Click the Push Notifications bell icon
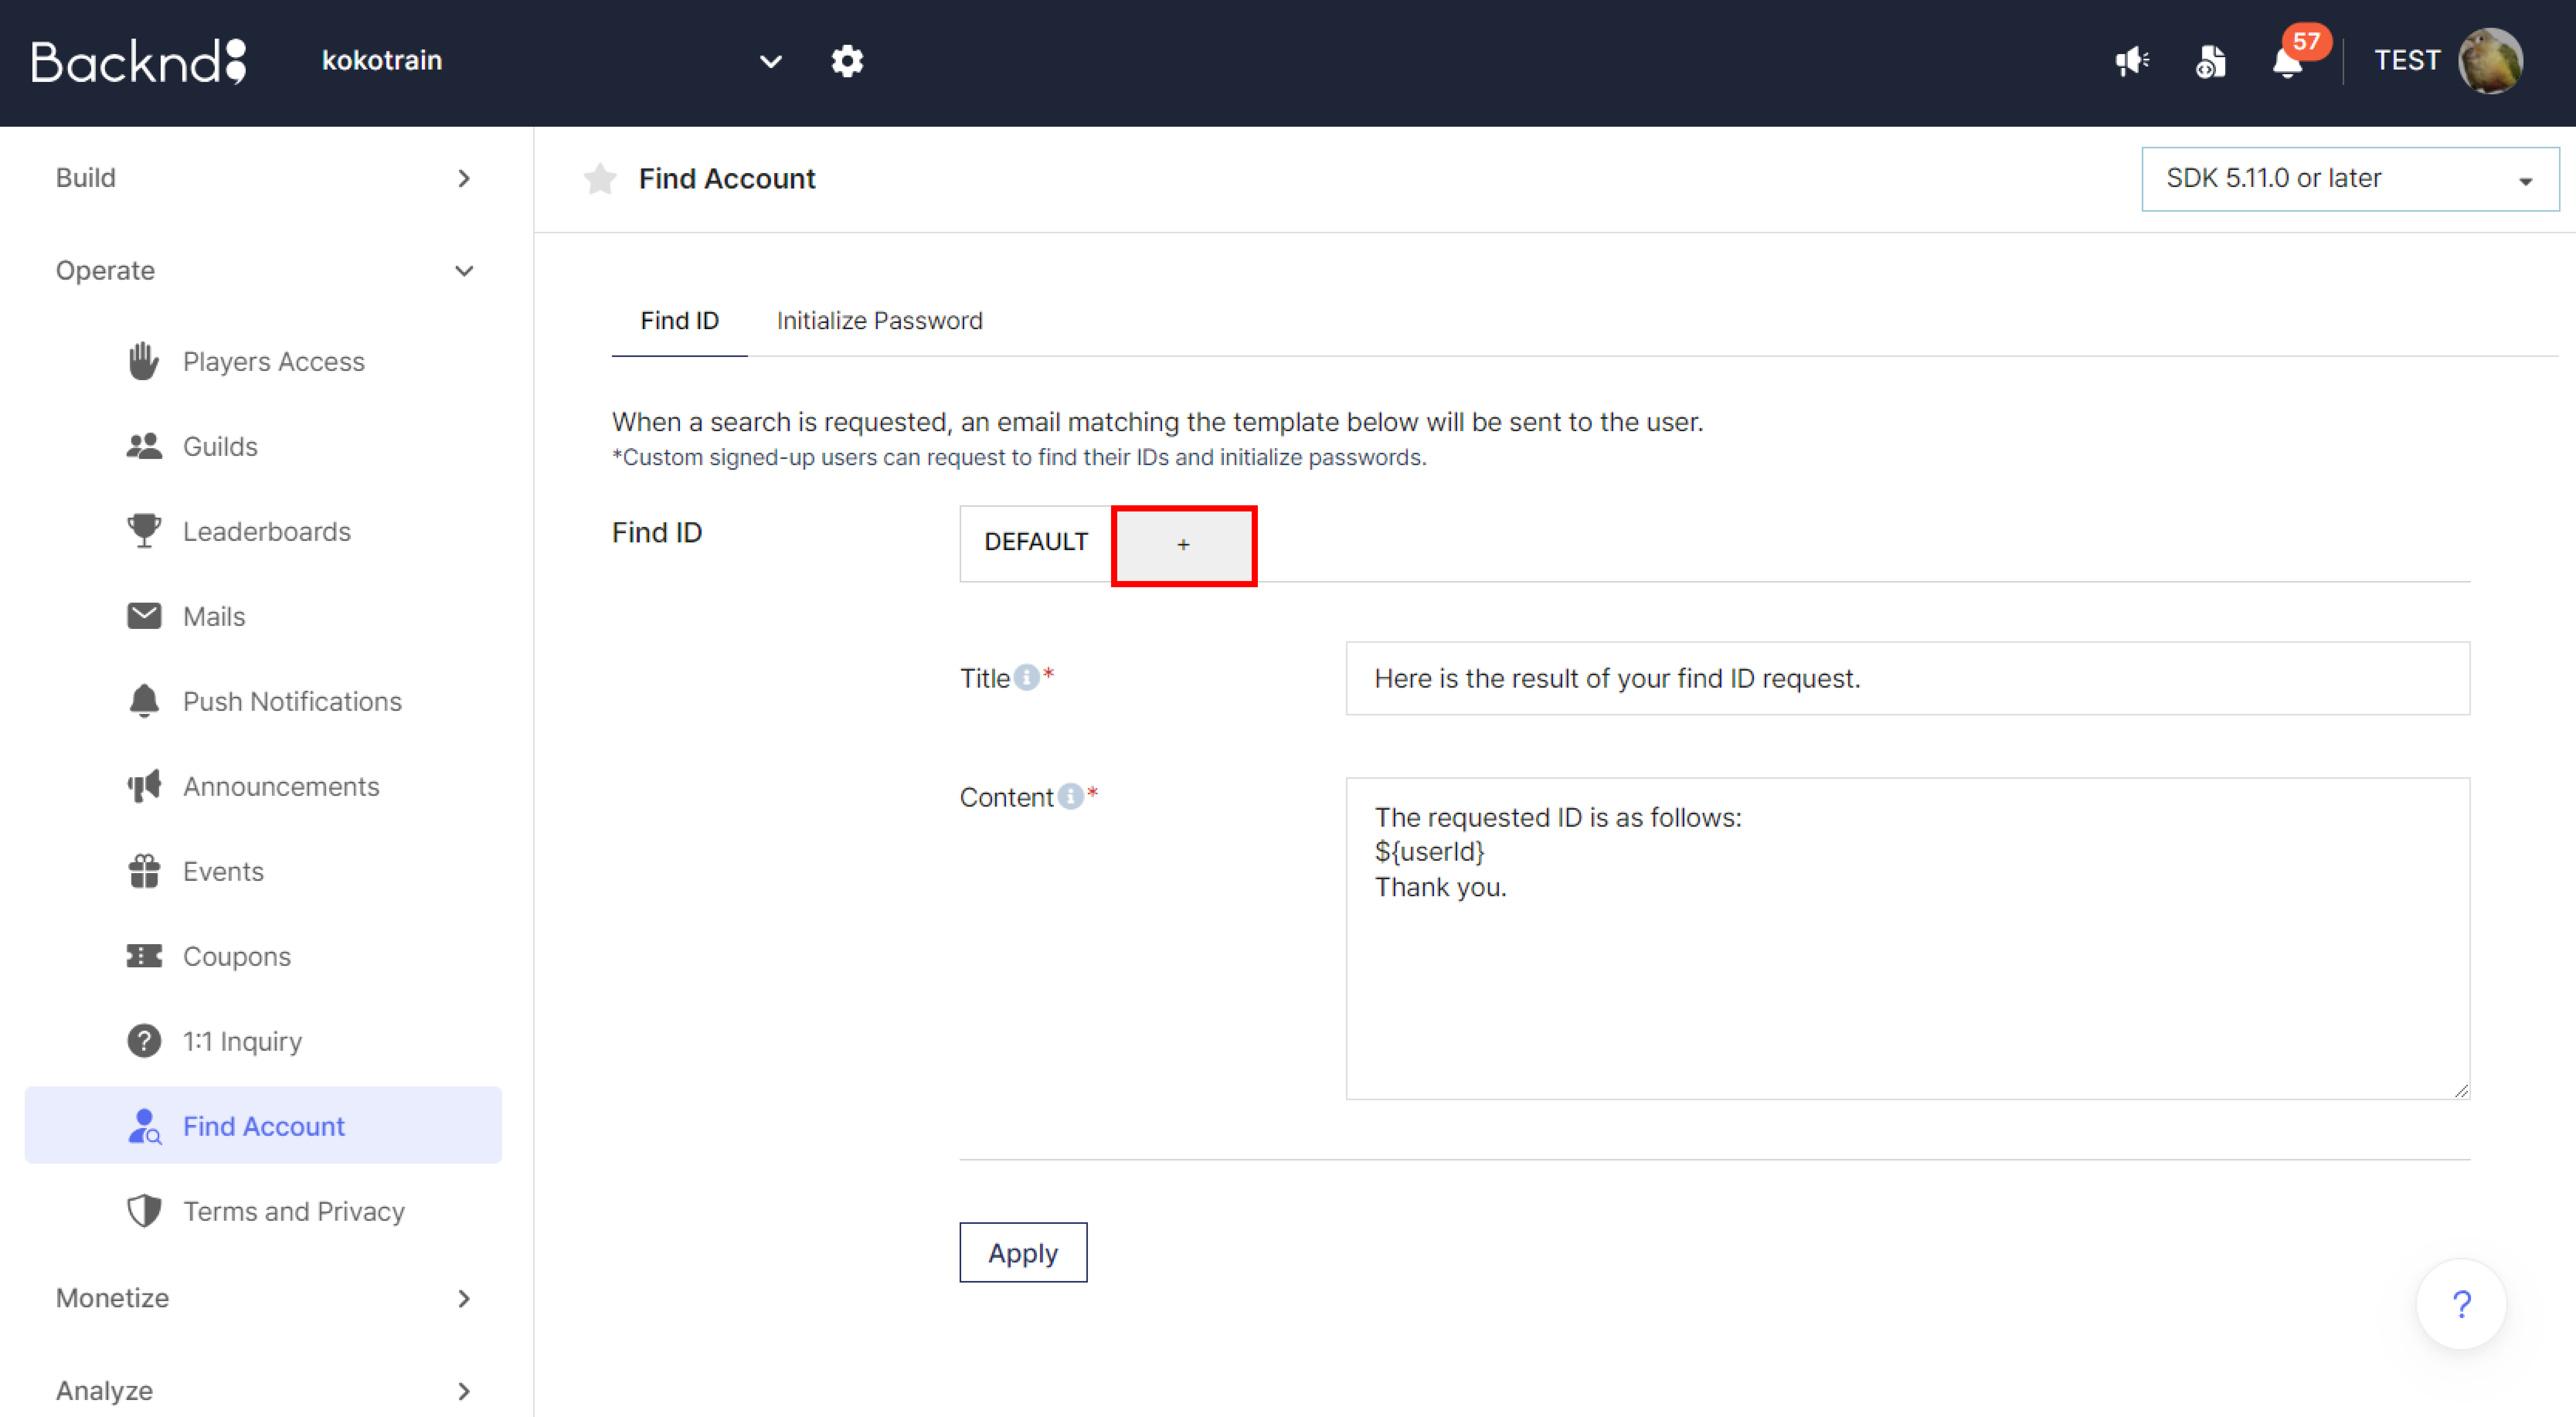The height and width of the screenshot is (1417, 2576). pos(144,701)
